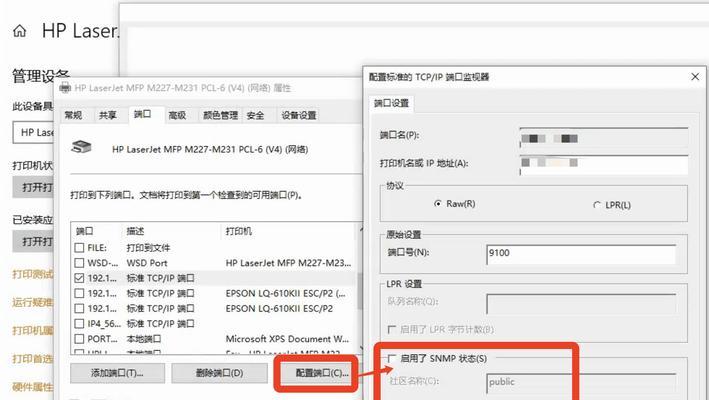Check the 192.1 port for EPSON LQ-610KII ESC/P2

click(x=79, y=308)
